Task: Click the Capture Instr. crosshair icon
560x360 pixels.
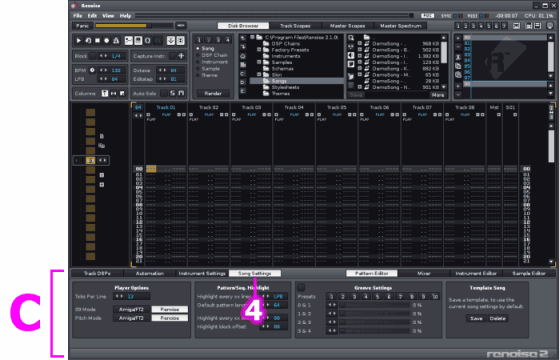Action: [181, 56]
